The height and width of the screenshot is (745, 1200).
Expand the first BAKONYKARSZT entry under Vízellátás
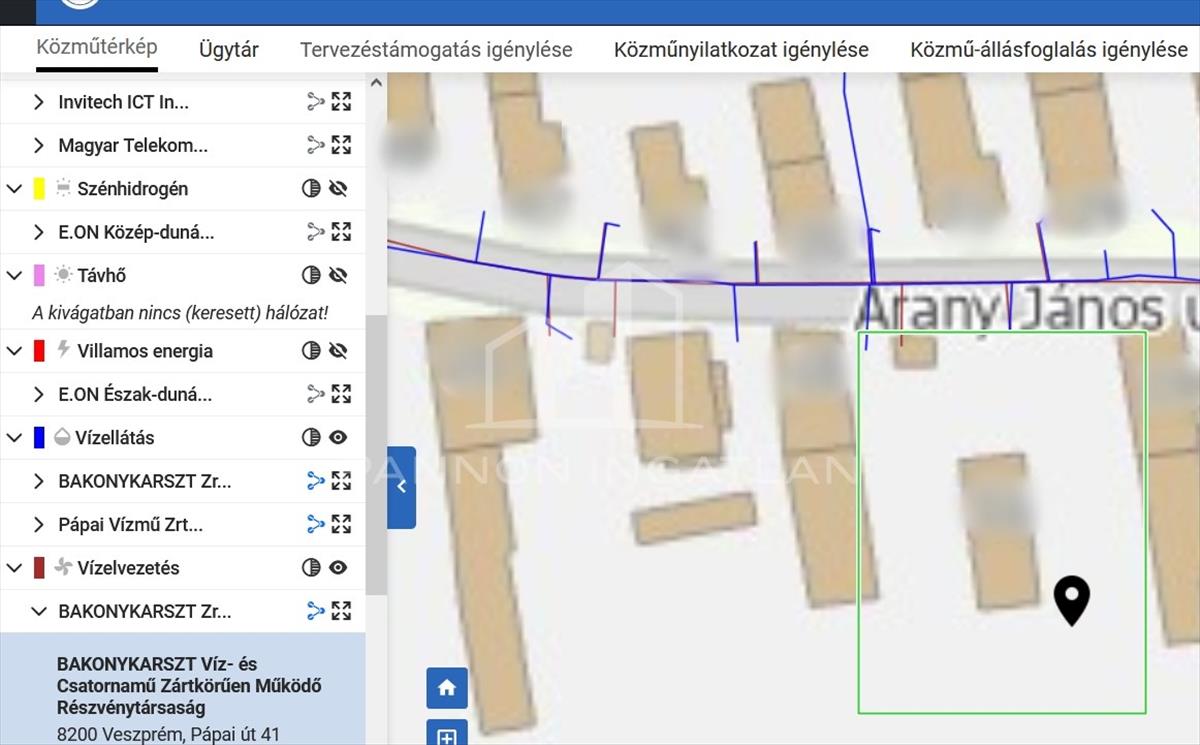pyautogui.click(x=39, y=481)
